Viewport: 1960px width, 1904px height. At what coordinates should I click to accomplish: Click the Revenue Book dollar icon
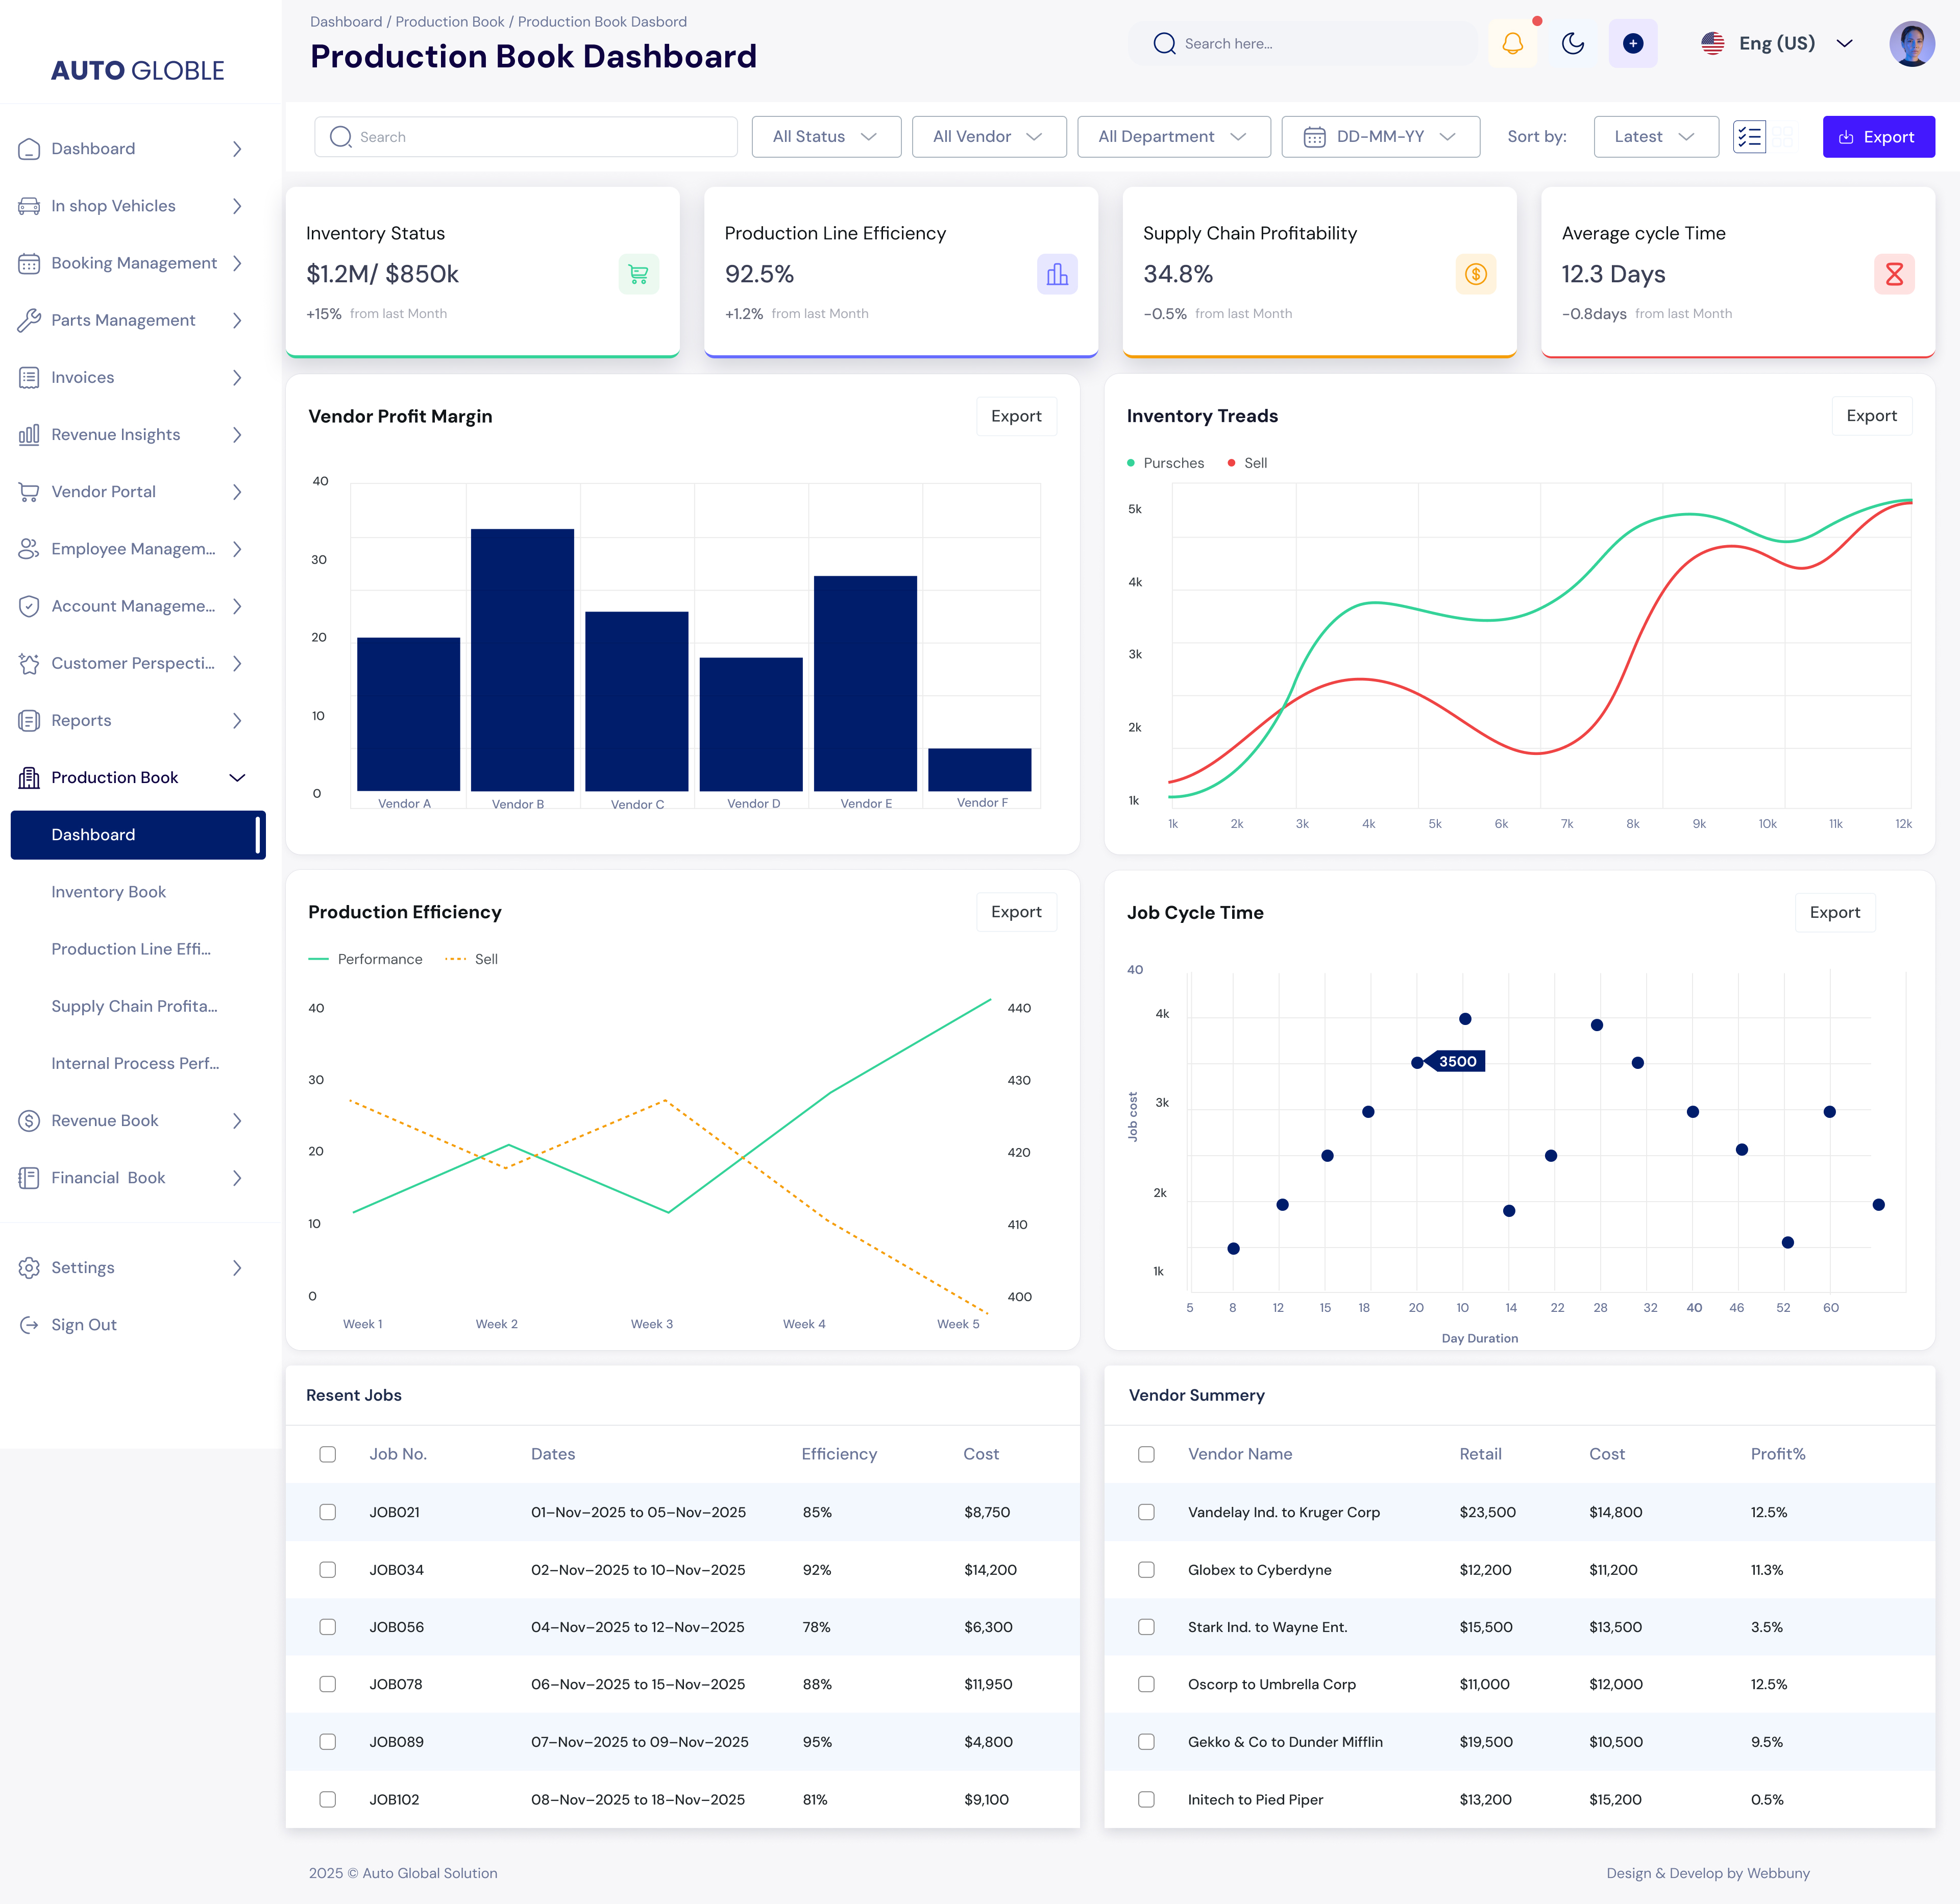(x=29, y=1121)
